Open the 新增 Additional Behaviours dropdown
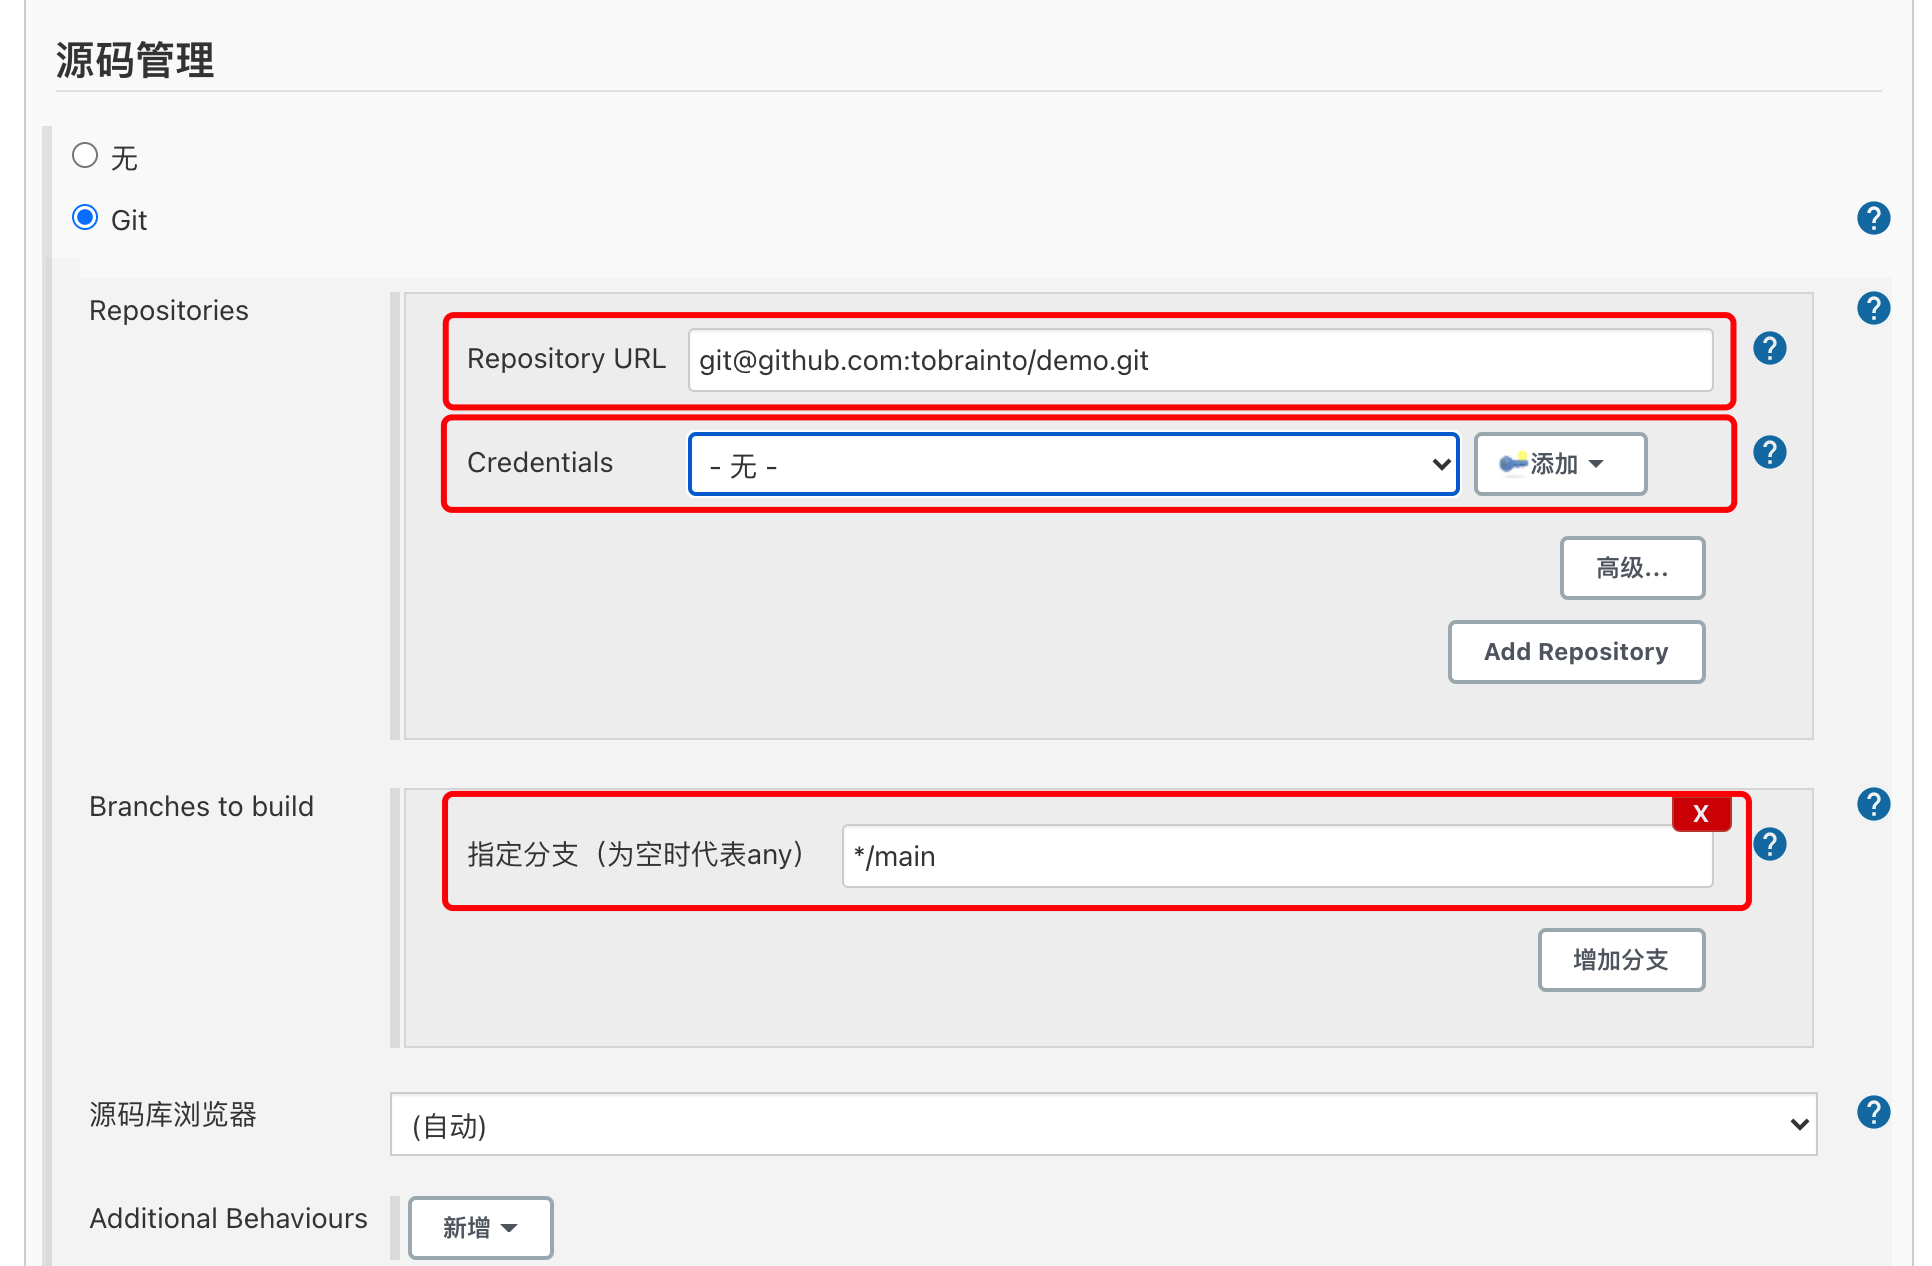Screen dimensions: 1932x1266 click(480, 1227)
